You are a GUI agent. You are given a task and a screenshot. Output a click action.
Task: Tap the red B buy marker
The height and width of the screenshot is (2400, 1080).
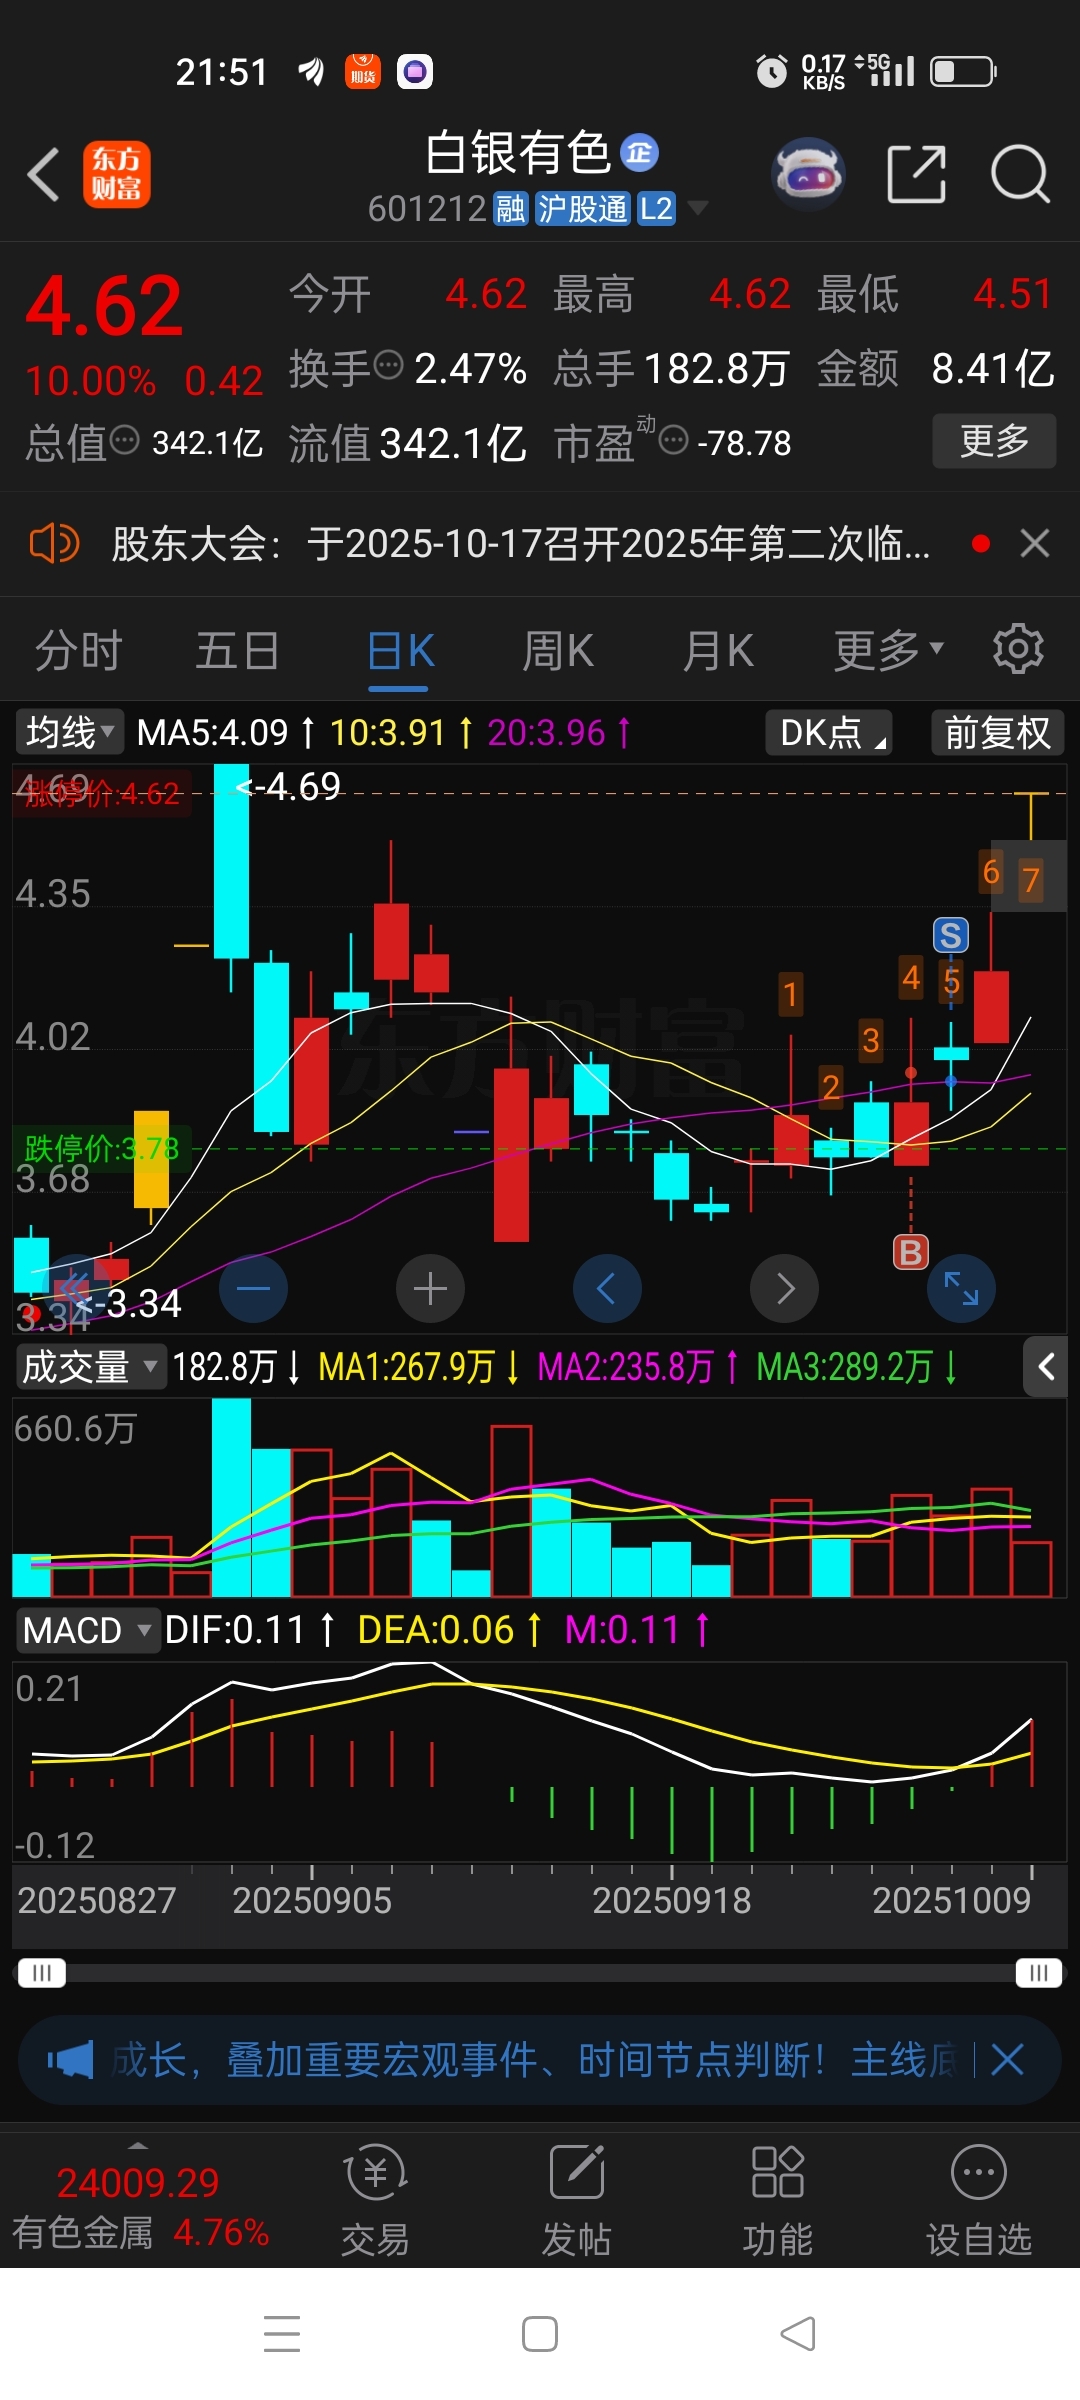point(911,1252)
